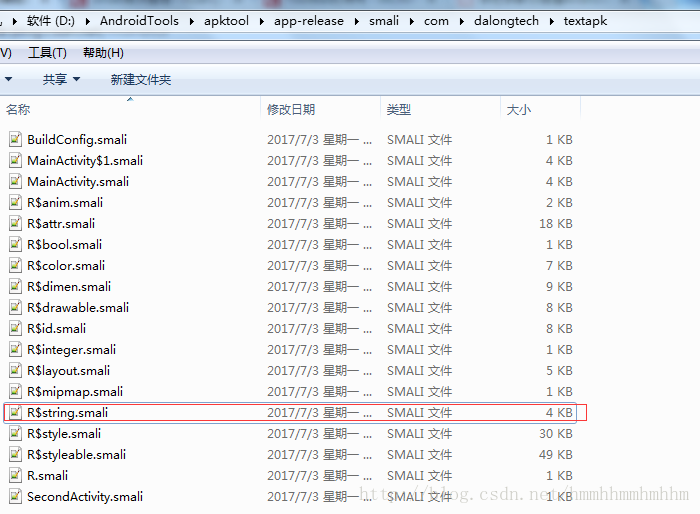Open the 帮助(H) menu
This screenshot has height=514, width=700.
pyautogui.click(x=103, y=53)
